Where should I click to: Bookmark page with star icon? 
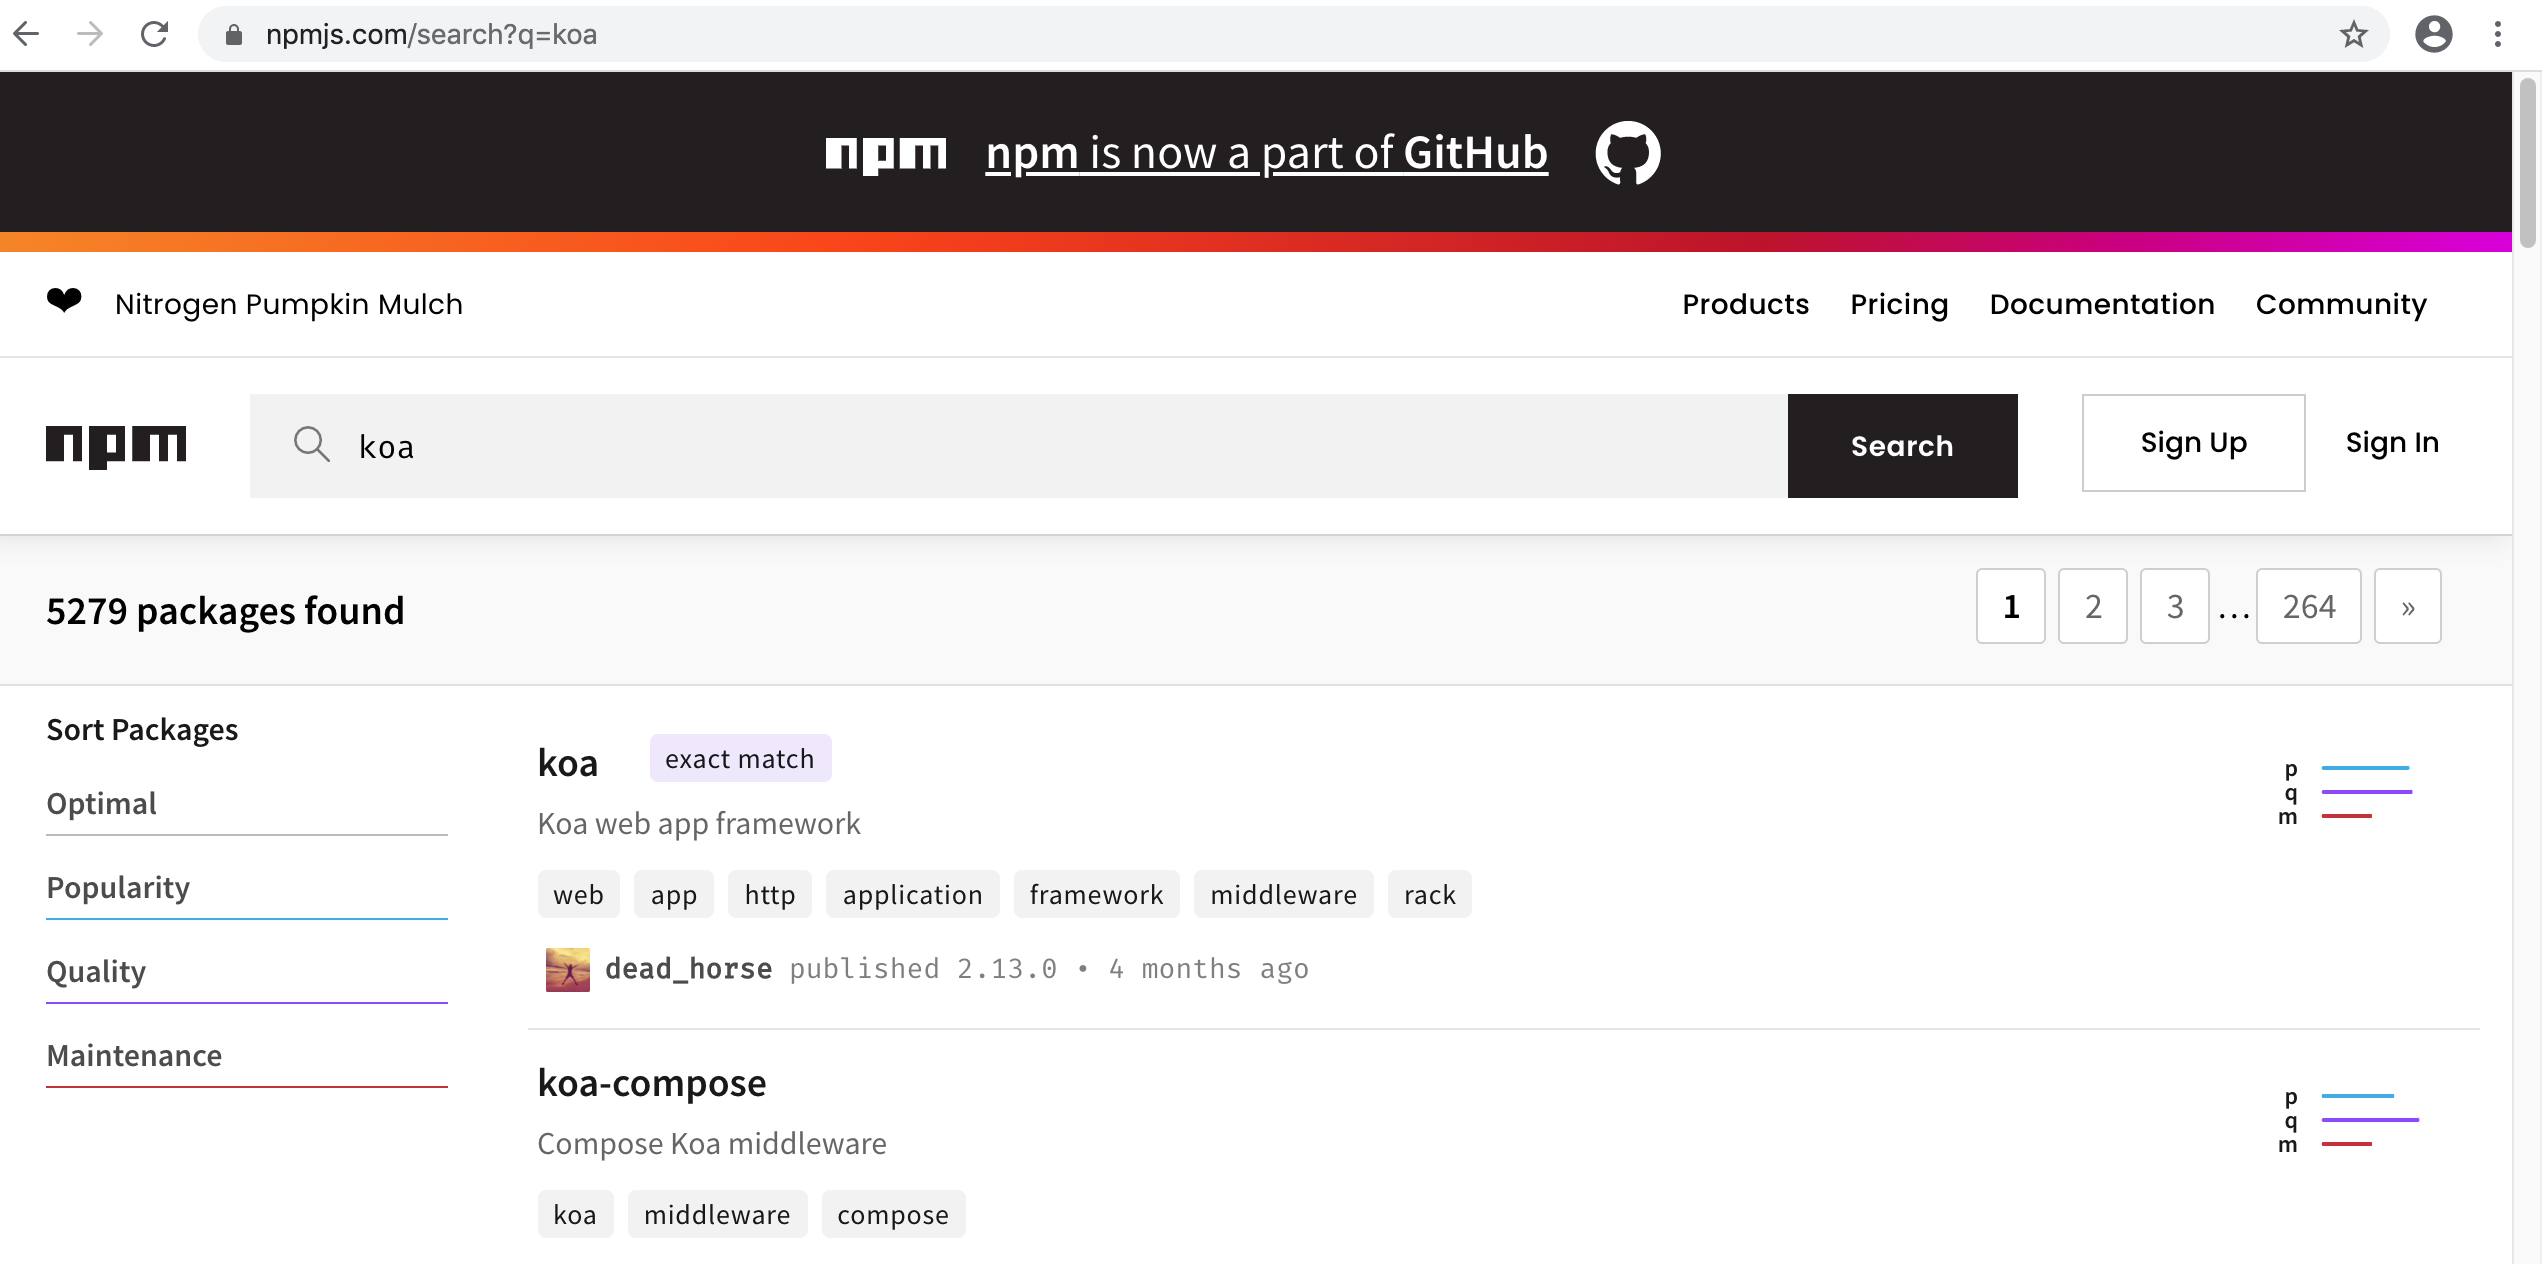pyautogui.click(x=2354, y=35)
